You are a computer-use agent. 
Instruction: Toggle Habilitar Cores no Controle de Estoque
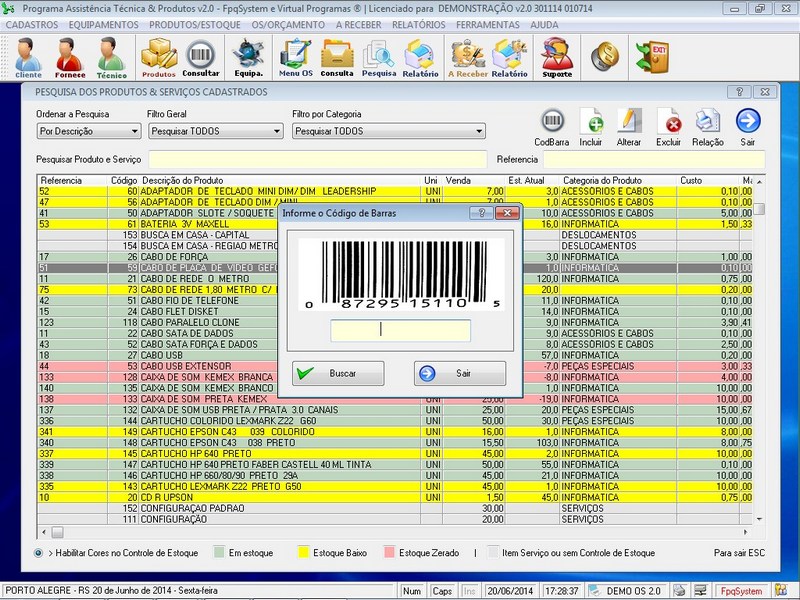click(38, 553)
